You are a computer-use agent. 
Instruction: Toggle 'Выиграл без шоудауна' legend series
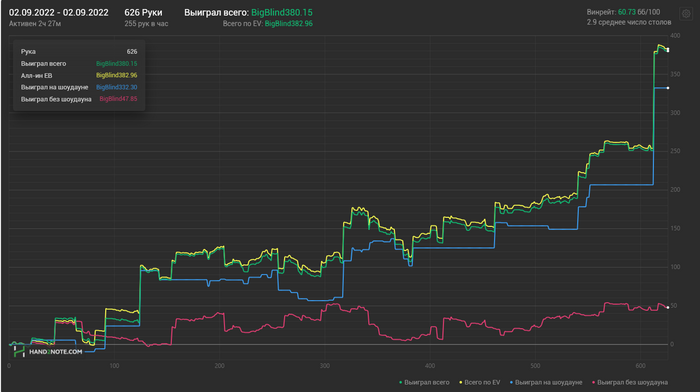tap(629, 382)
